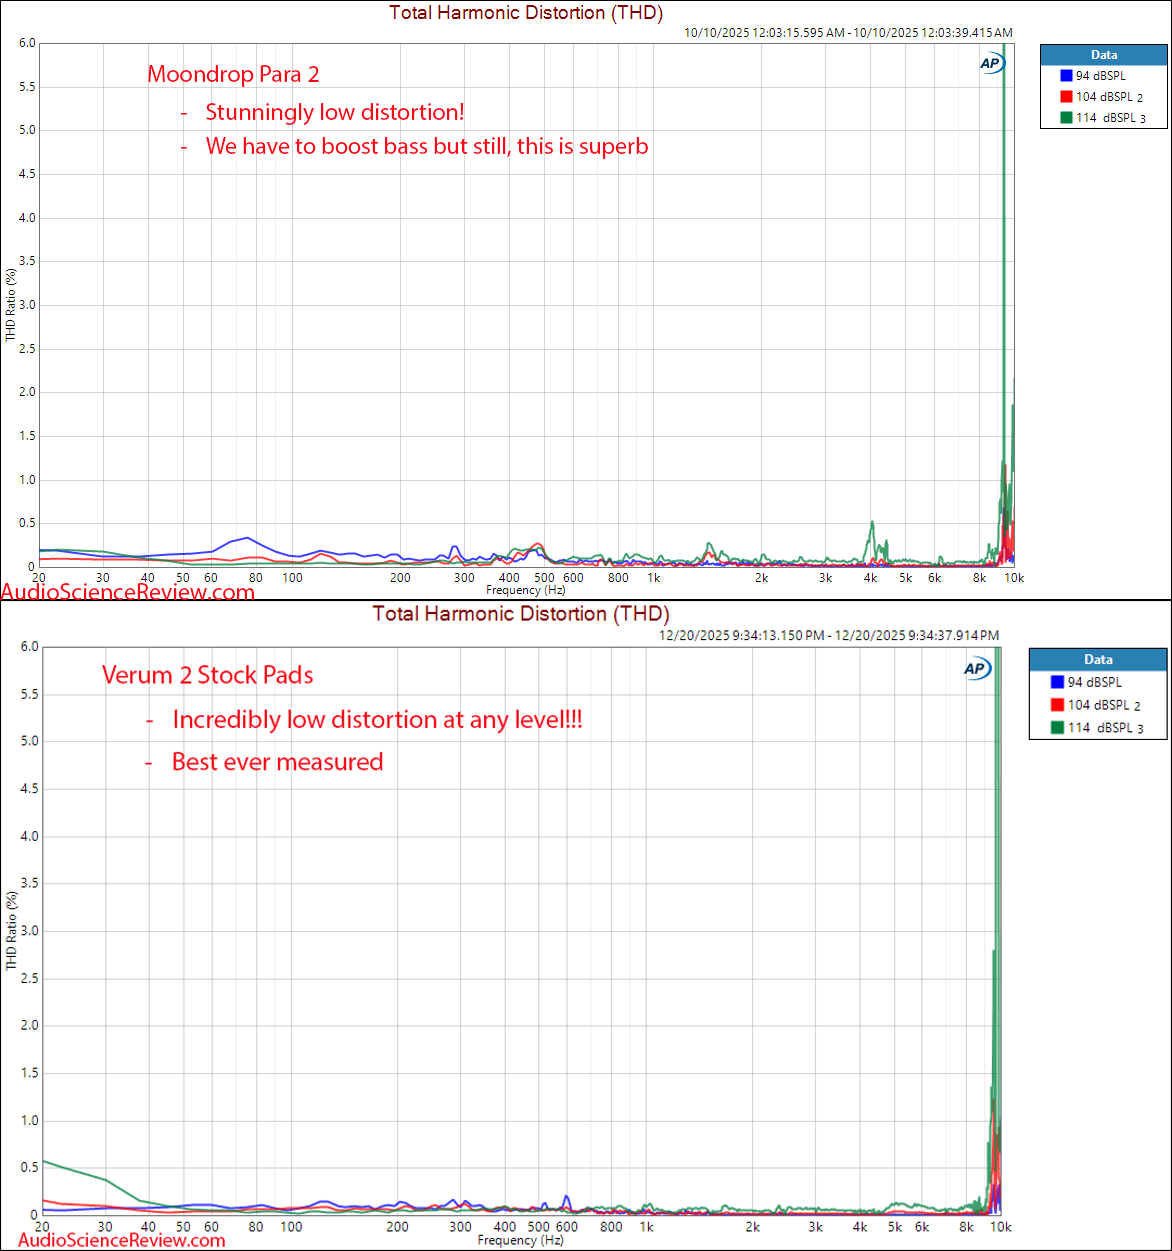Click 'Incredibly low distortion at any level!!!' text

click(377, 719)
